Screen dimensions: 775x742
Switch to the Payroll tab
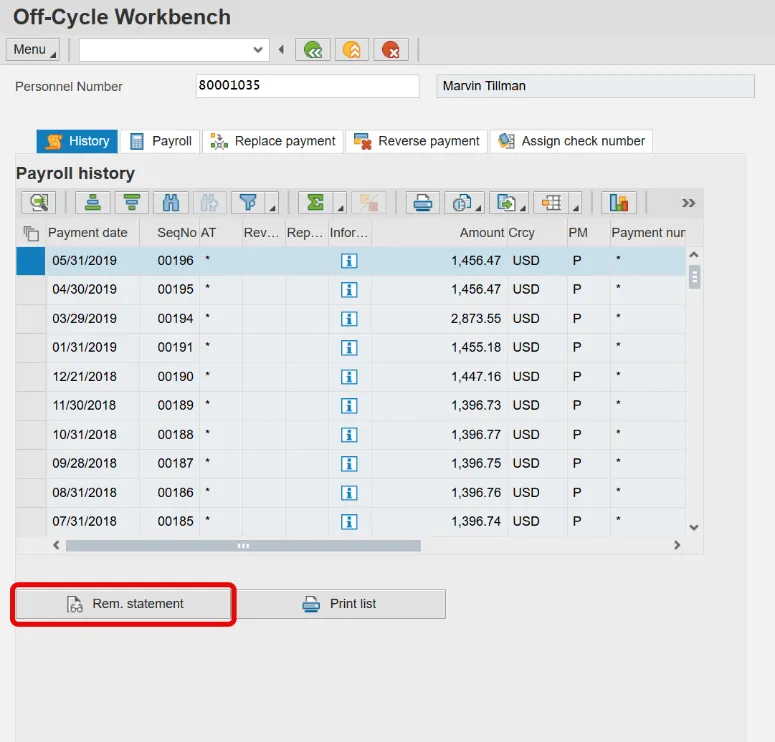(x=160, y=141)
